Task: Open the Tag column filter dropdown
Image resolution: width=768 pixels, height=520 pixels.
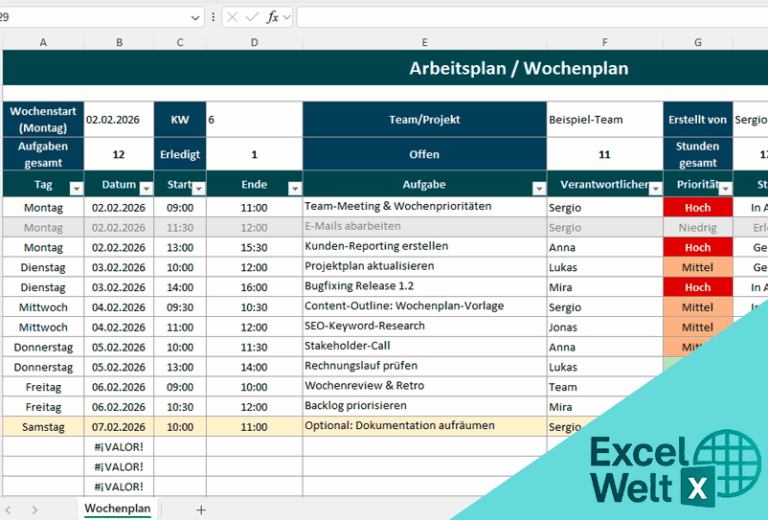Action: pyautogui.click(x=76, y=189)
